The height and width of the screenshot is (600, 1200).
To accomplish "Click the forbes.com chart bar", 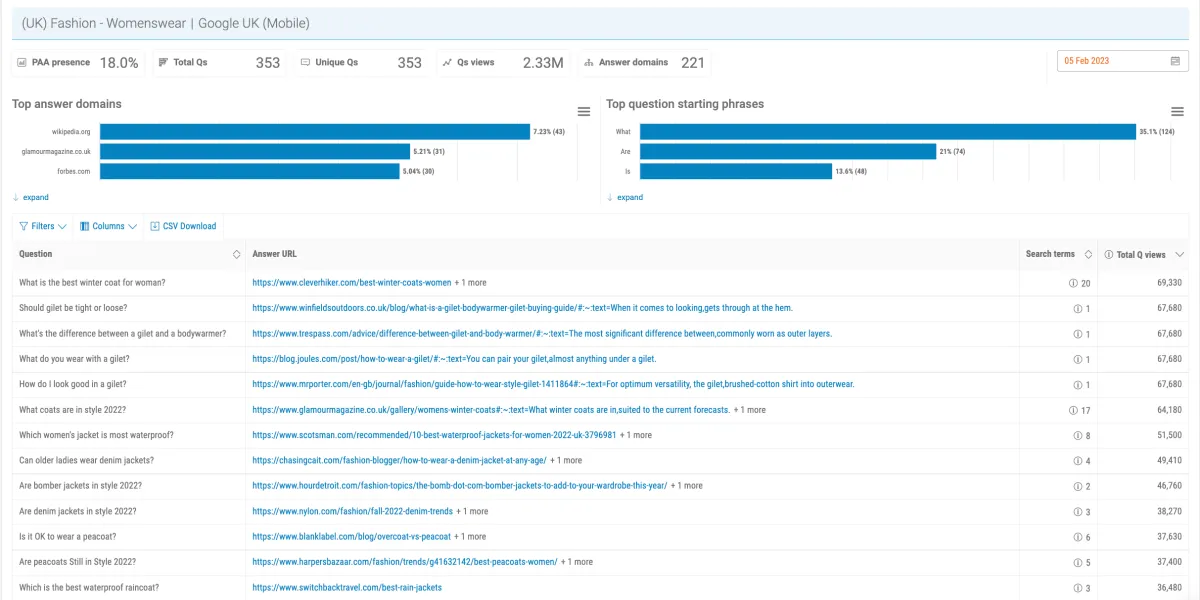I will (x=250, y=171).
